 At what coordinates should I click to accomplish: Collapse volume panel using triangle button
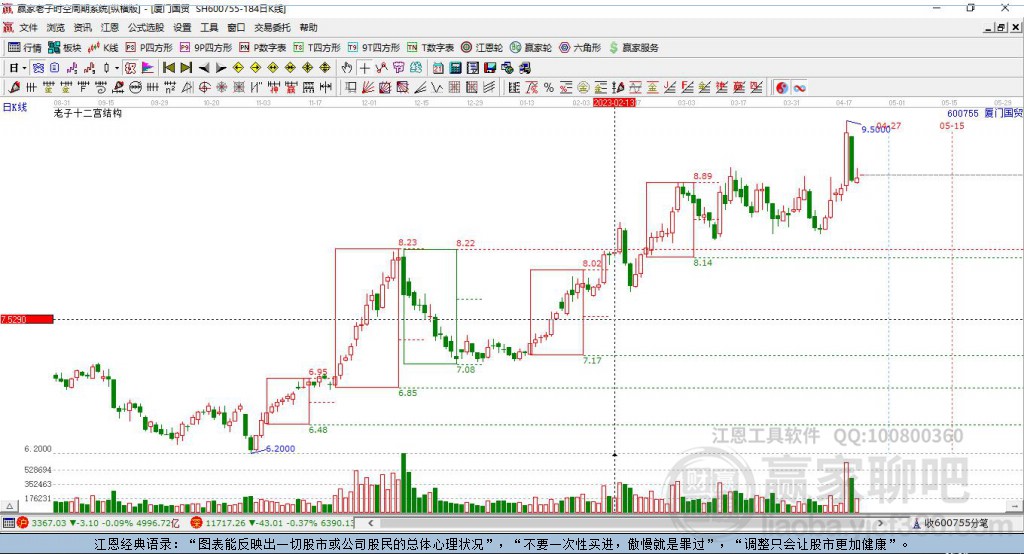(10, 506)
